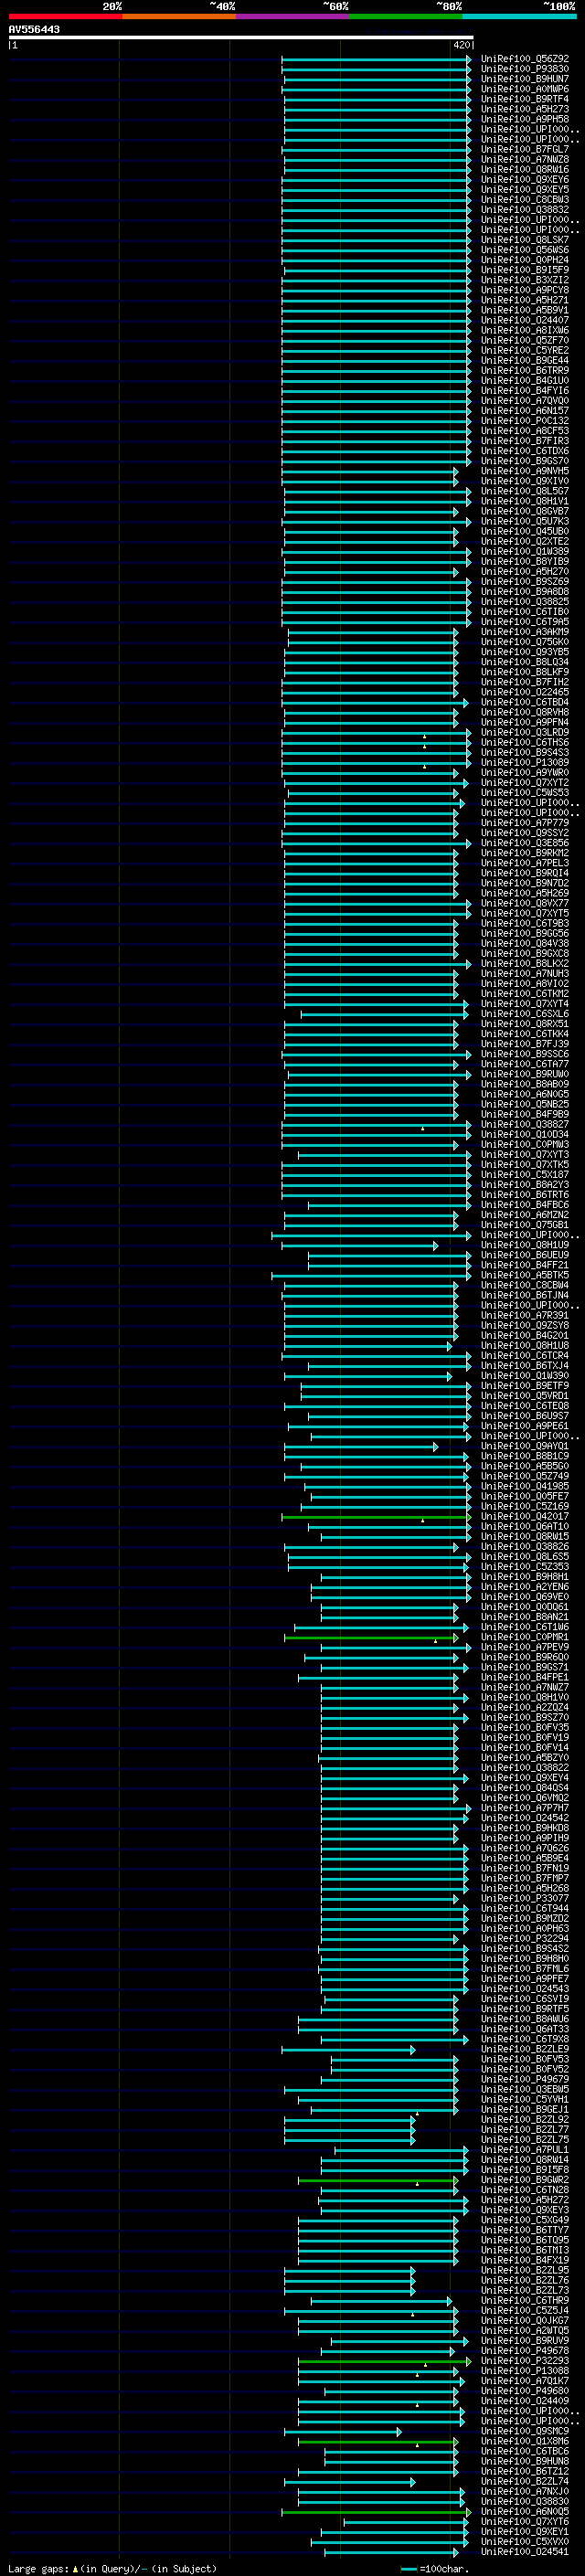Select the UniRef100_O22465 label
Screen dimensions: 585x2576
pyautogui.click(x=525, y=692)
